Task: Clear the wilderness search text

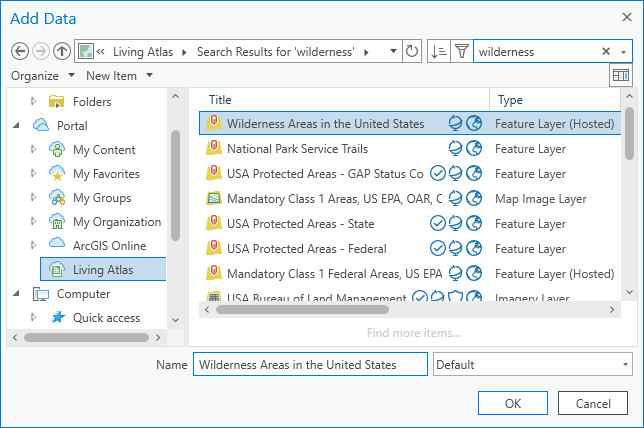Action: tap(606, 51)
